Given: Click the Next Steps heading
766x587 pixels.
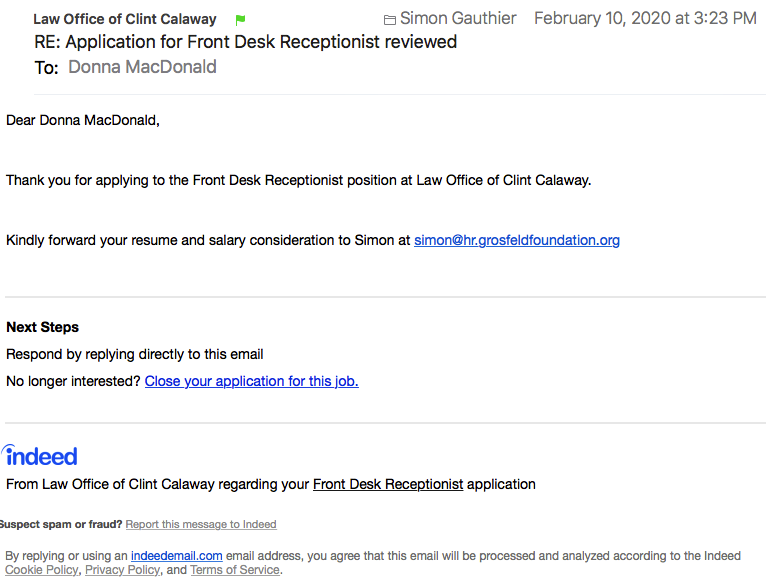Looking at the screenshot, I should tap(43, 327).
